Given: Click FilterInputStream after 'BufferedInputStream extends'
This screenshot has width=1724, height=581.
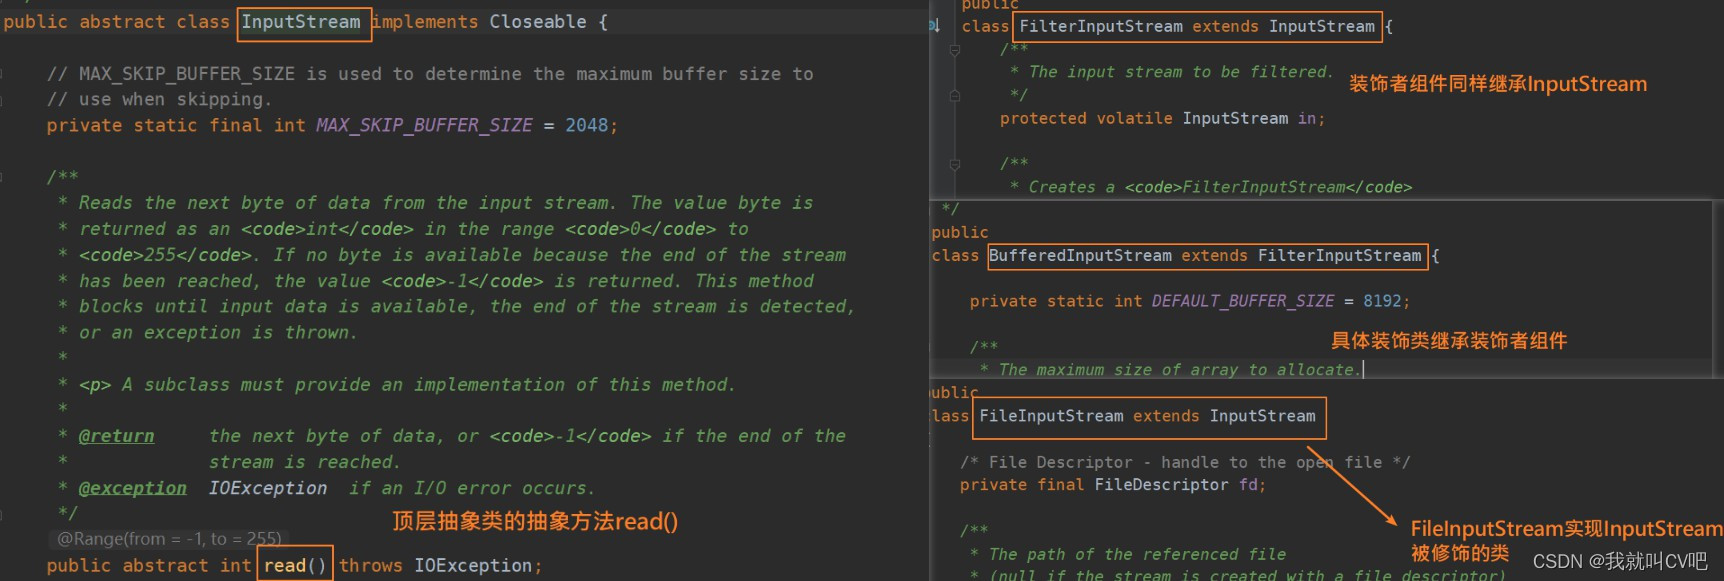Looking at the screenshot, I should coord(1339,256).
